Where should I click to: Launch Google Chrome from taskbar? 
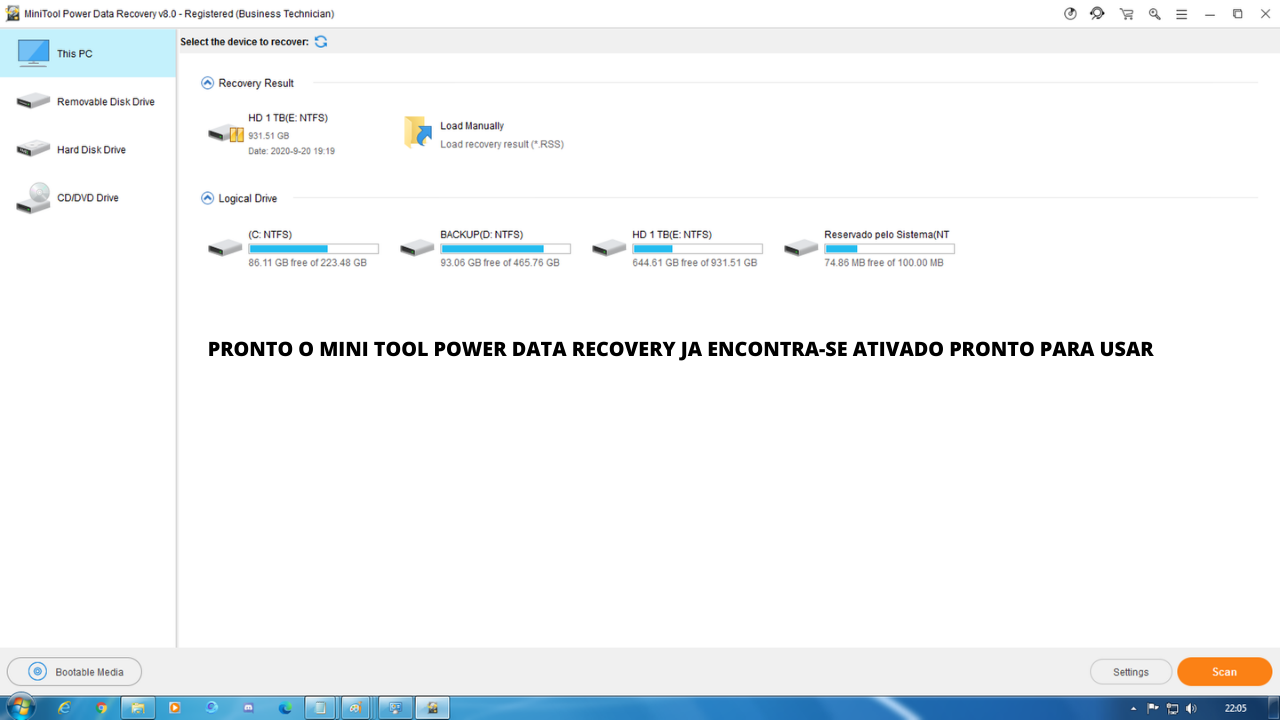pos(102,708)
